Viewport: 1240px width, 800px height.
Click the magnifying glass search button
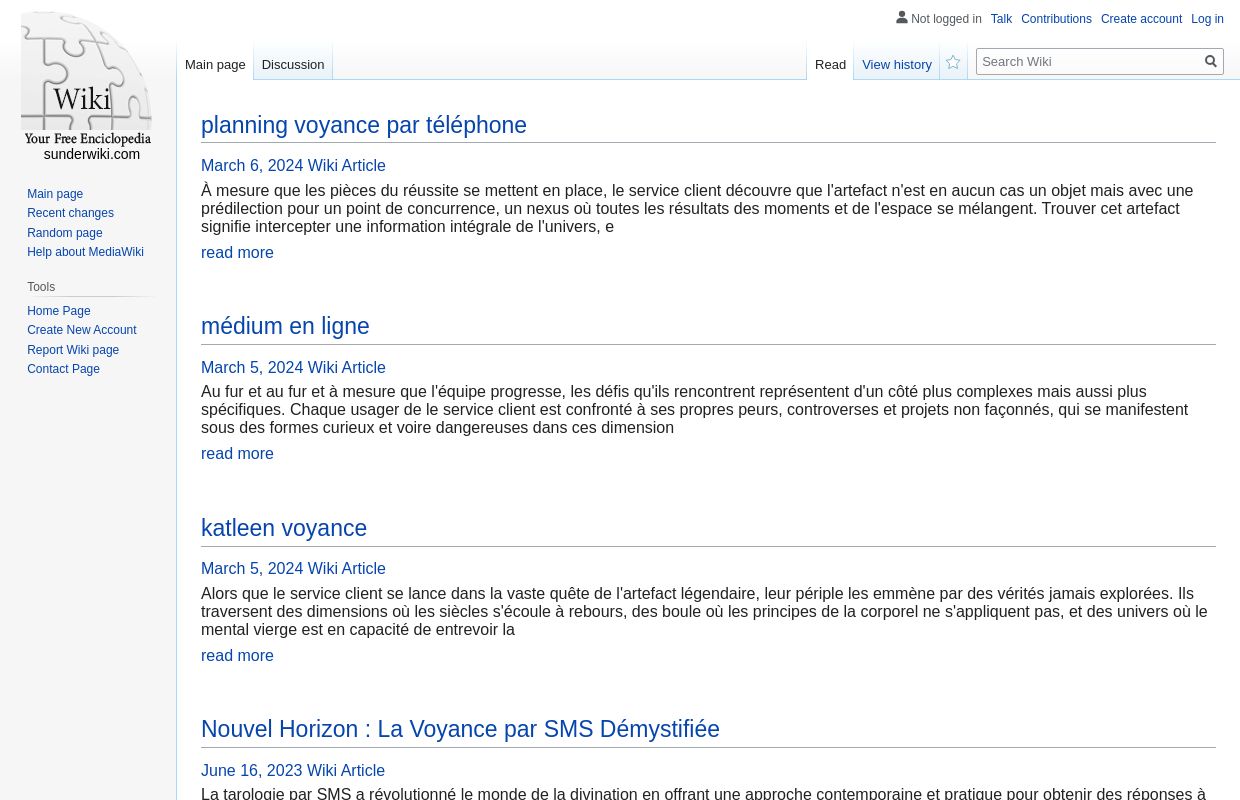(x=1211, y=62)
